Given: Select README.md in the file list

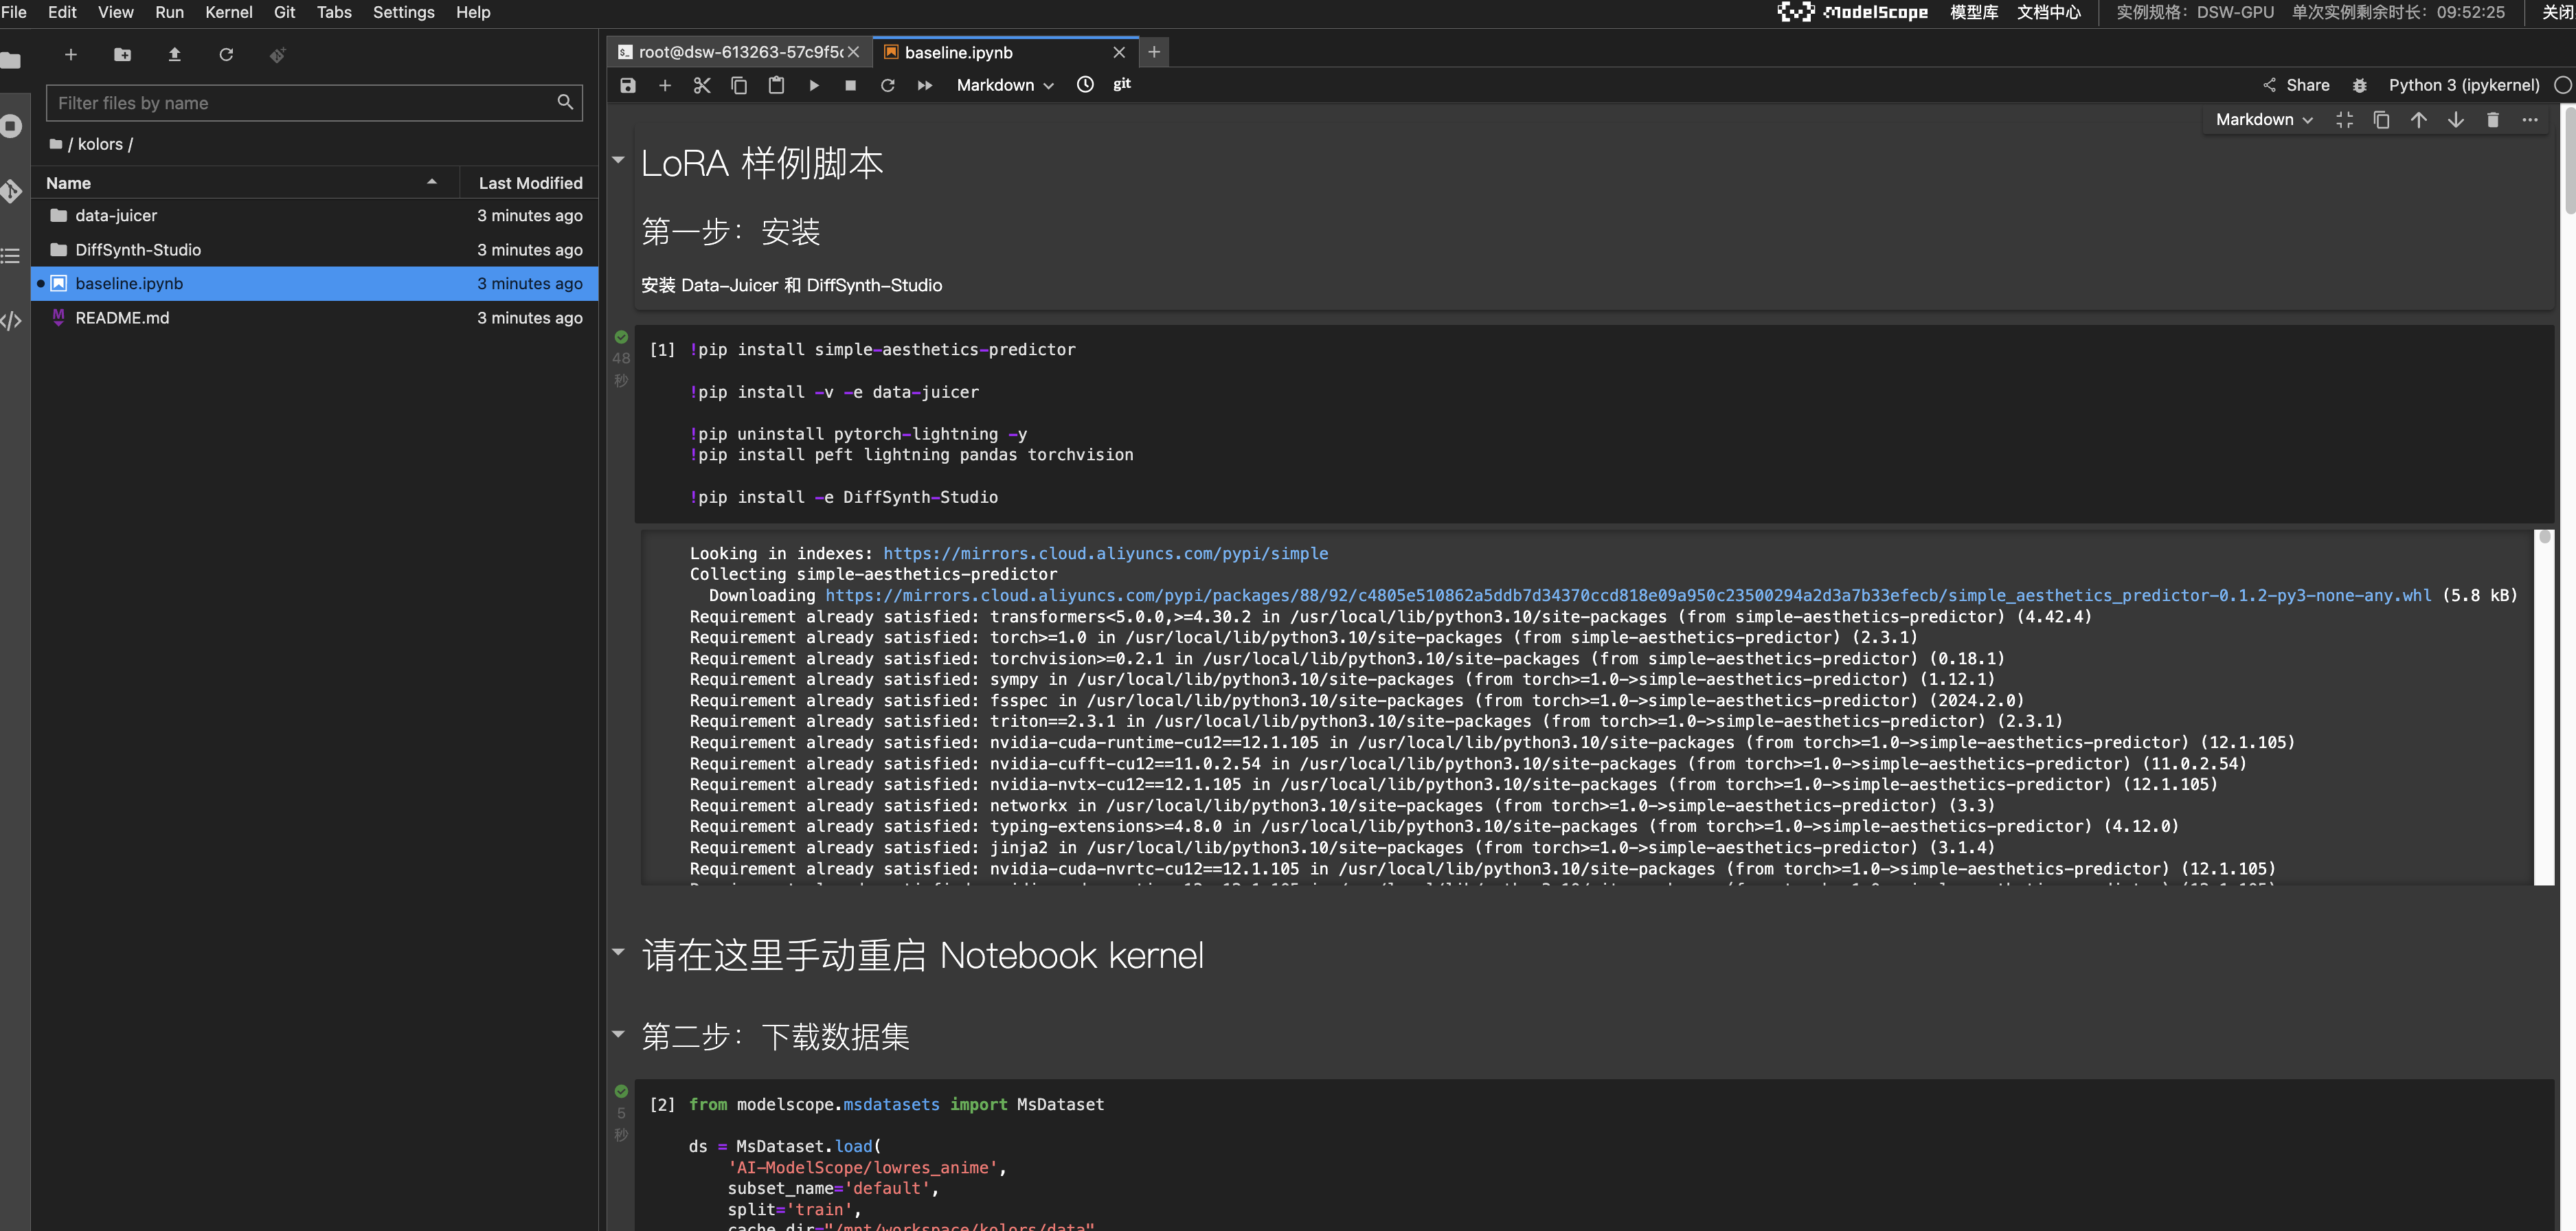Looking at the screenshot, I should (x=315, y=318).
